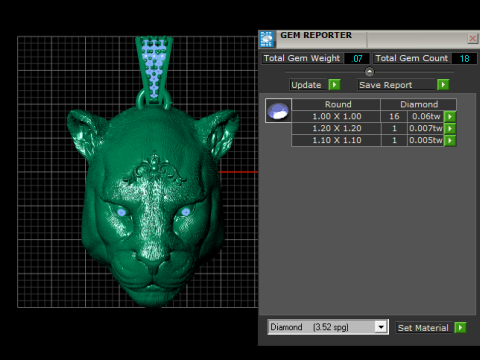Click the GEM REPORTER title bar text

pyautogui.click(x=316, y=35)
